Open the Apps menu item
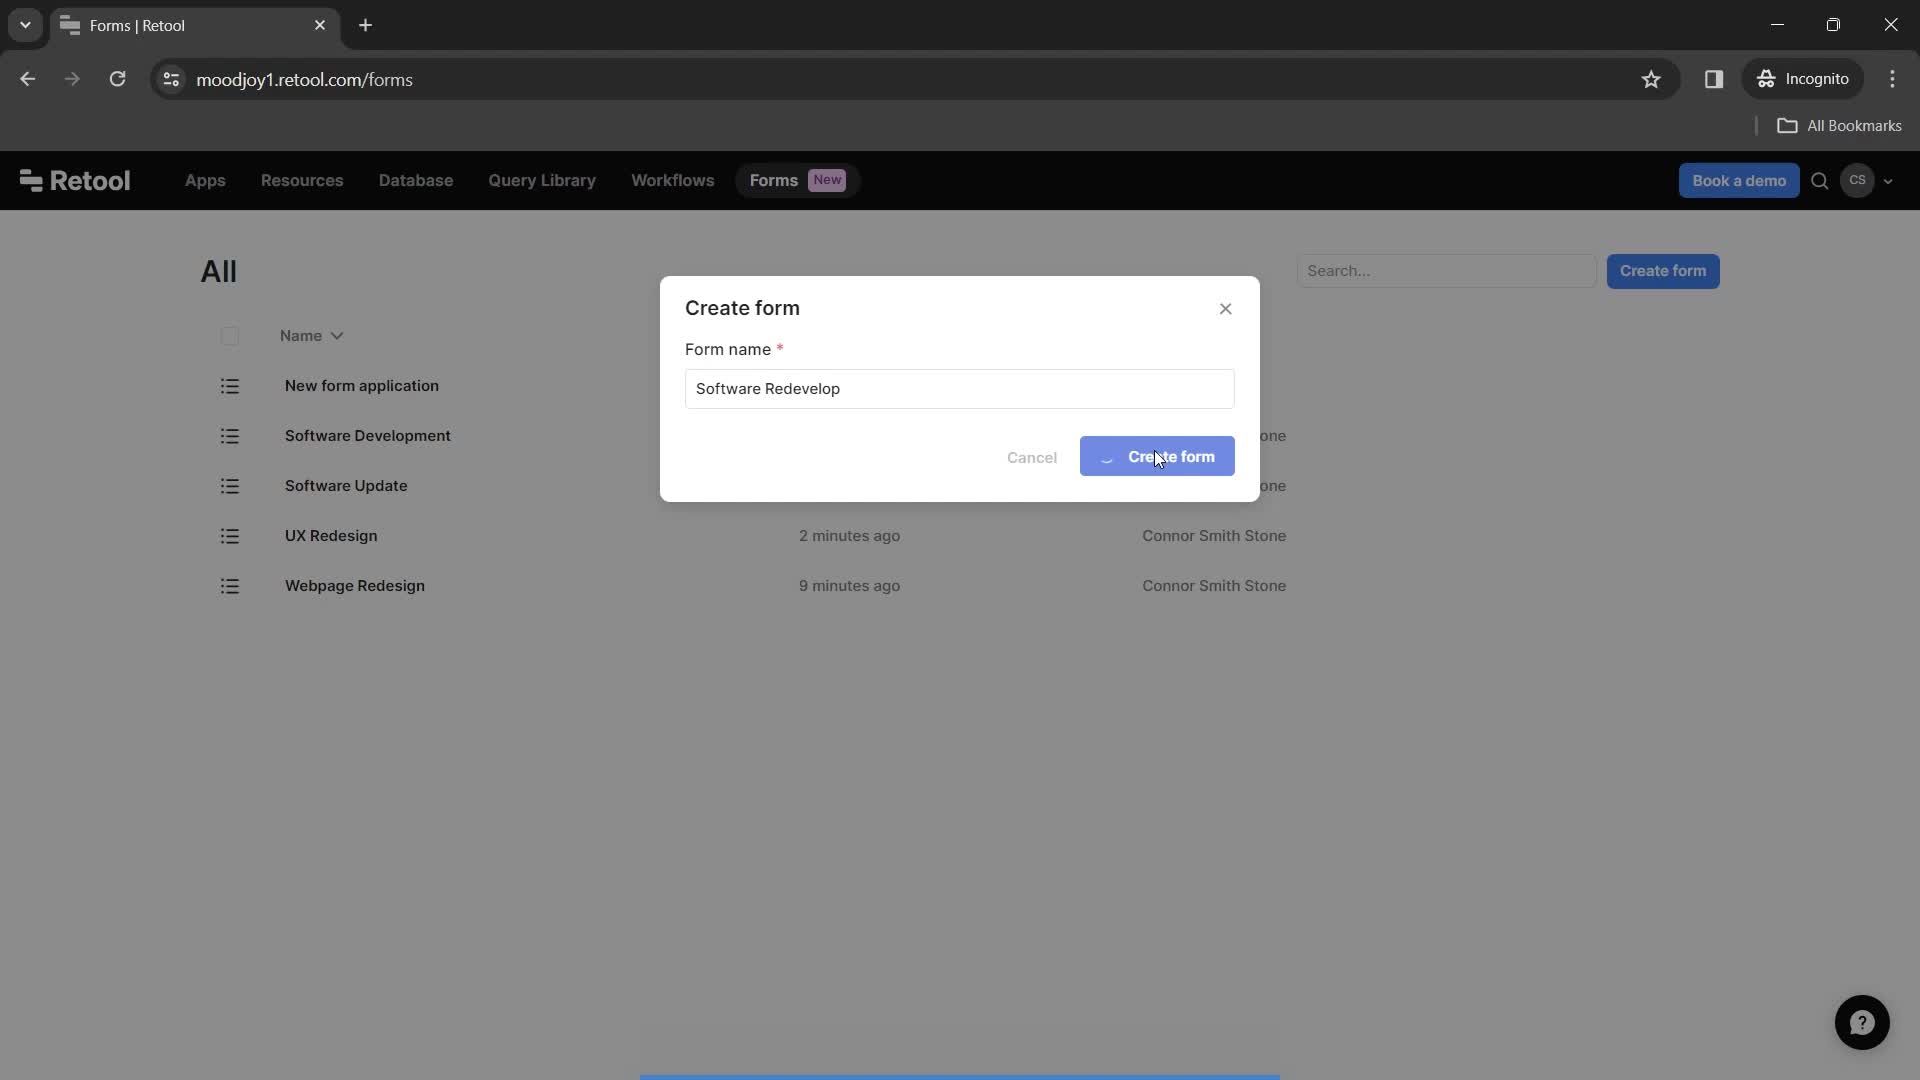1920x1080 pixels. tap(204, 179)
